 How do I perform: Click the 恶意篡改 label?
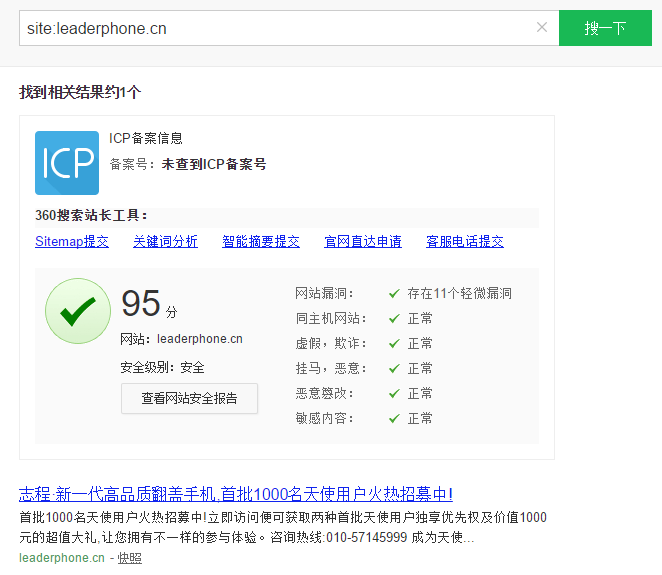click(x=324, y=393)
